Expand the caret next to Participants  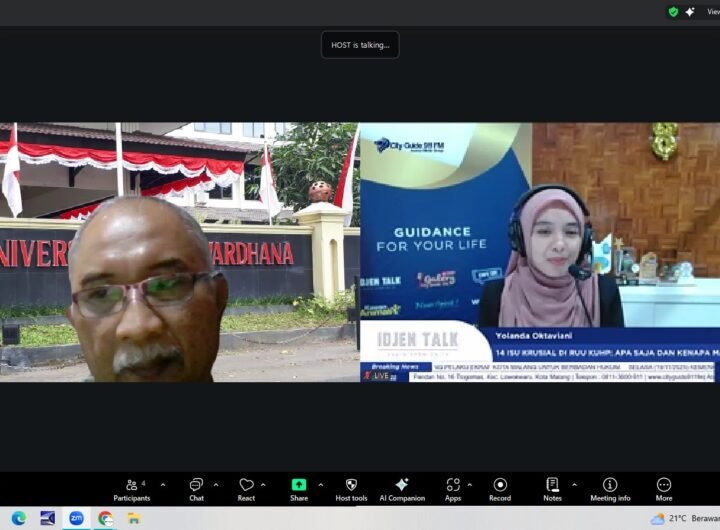coord(163,485)
